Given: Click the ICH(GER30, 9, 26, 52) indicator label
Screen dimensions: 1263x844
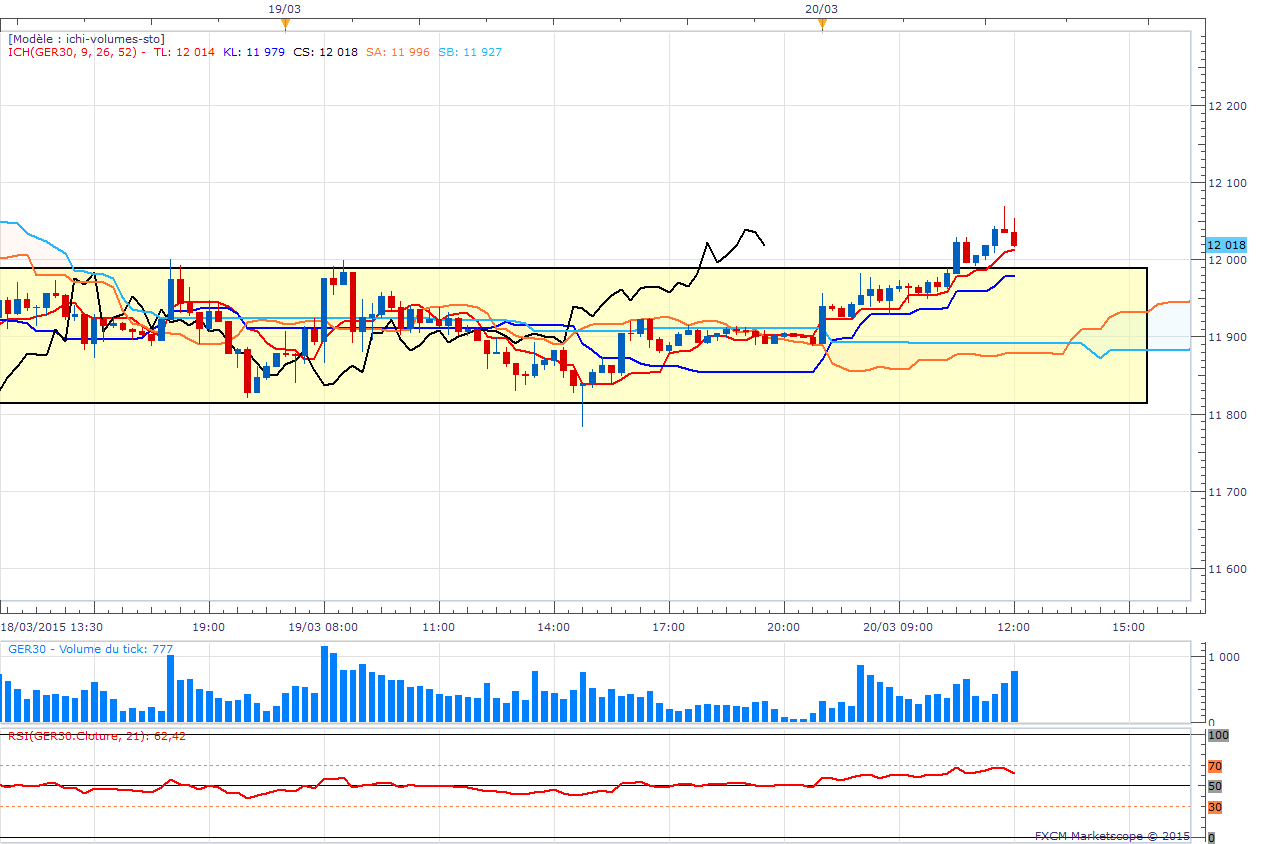Looking at the screenshot, I should point(75,52).
